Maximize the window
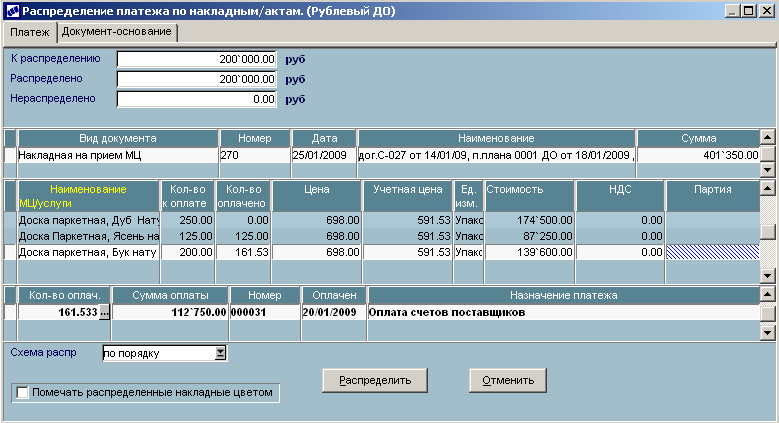779x423 pixels. [x=749, y=10]
